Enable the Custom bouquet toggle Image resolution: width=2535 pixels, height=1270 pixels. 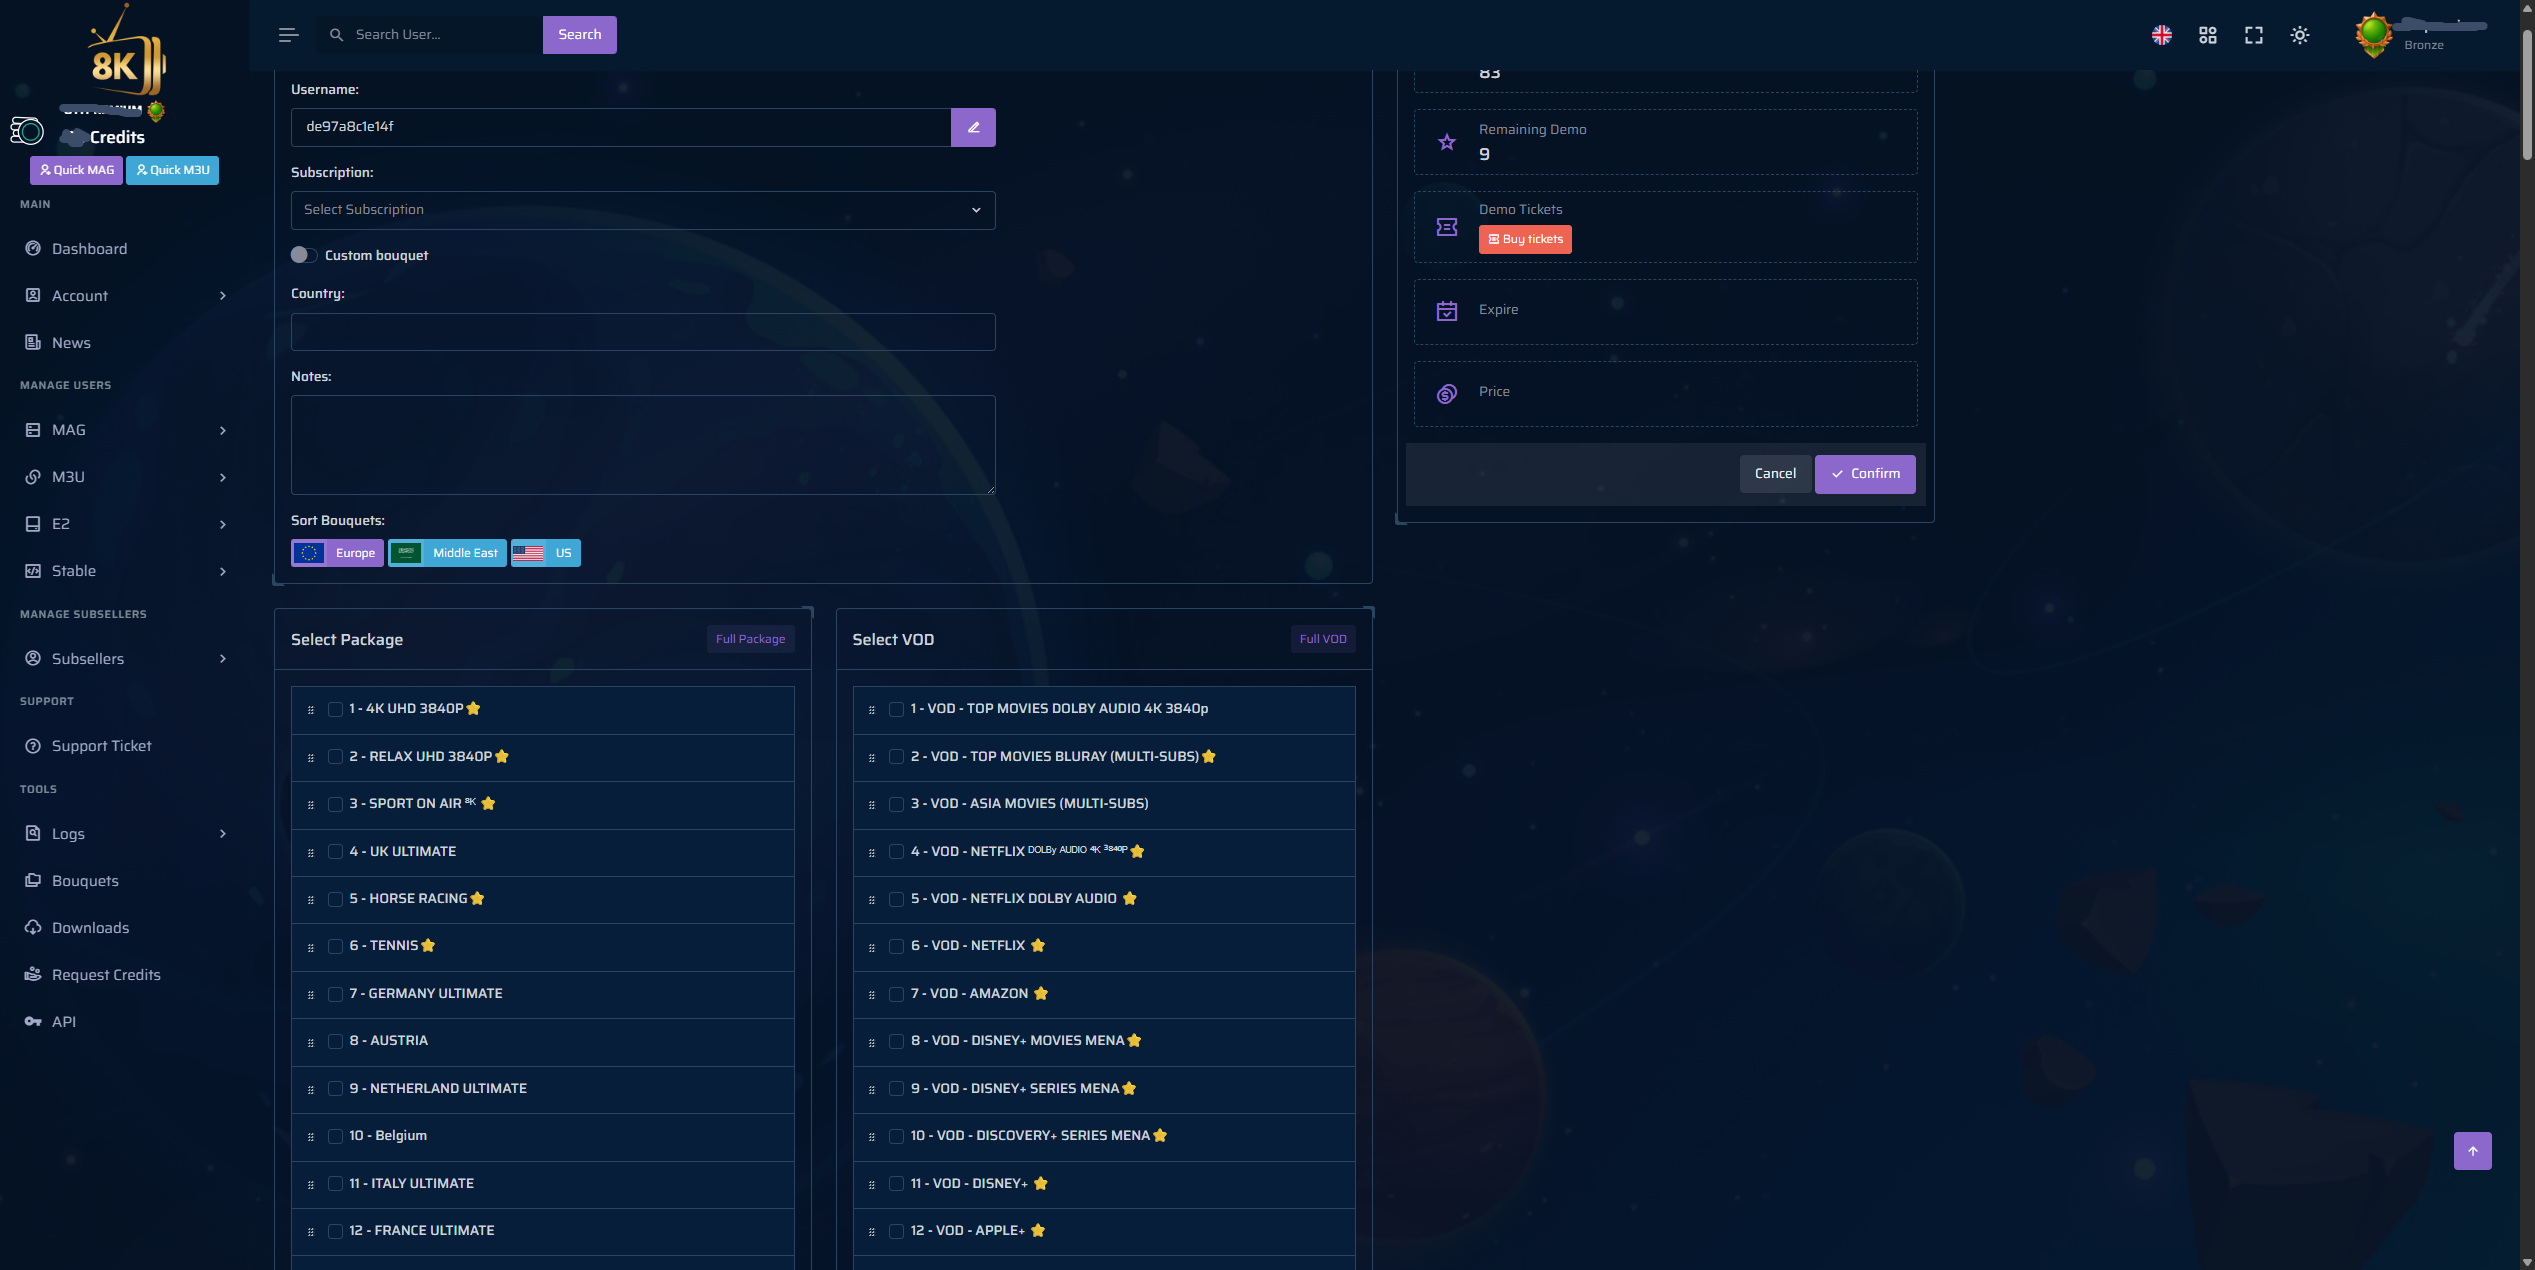point(304,255)
